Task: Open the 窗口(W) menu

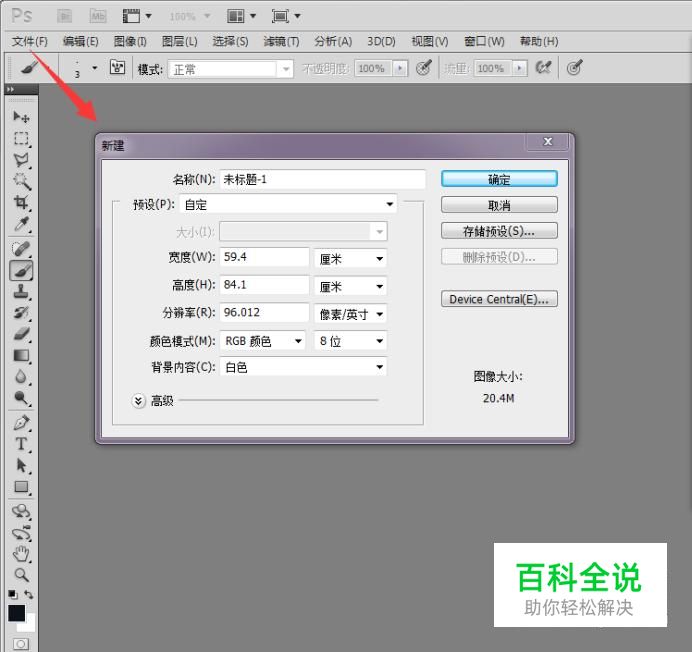Action: pos(484,41)
